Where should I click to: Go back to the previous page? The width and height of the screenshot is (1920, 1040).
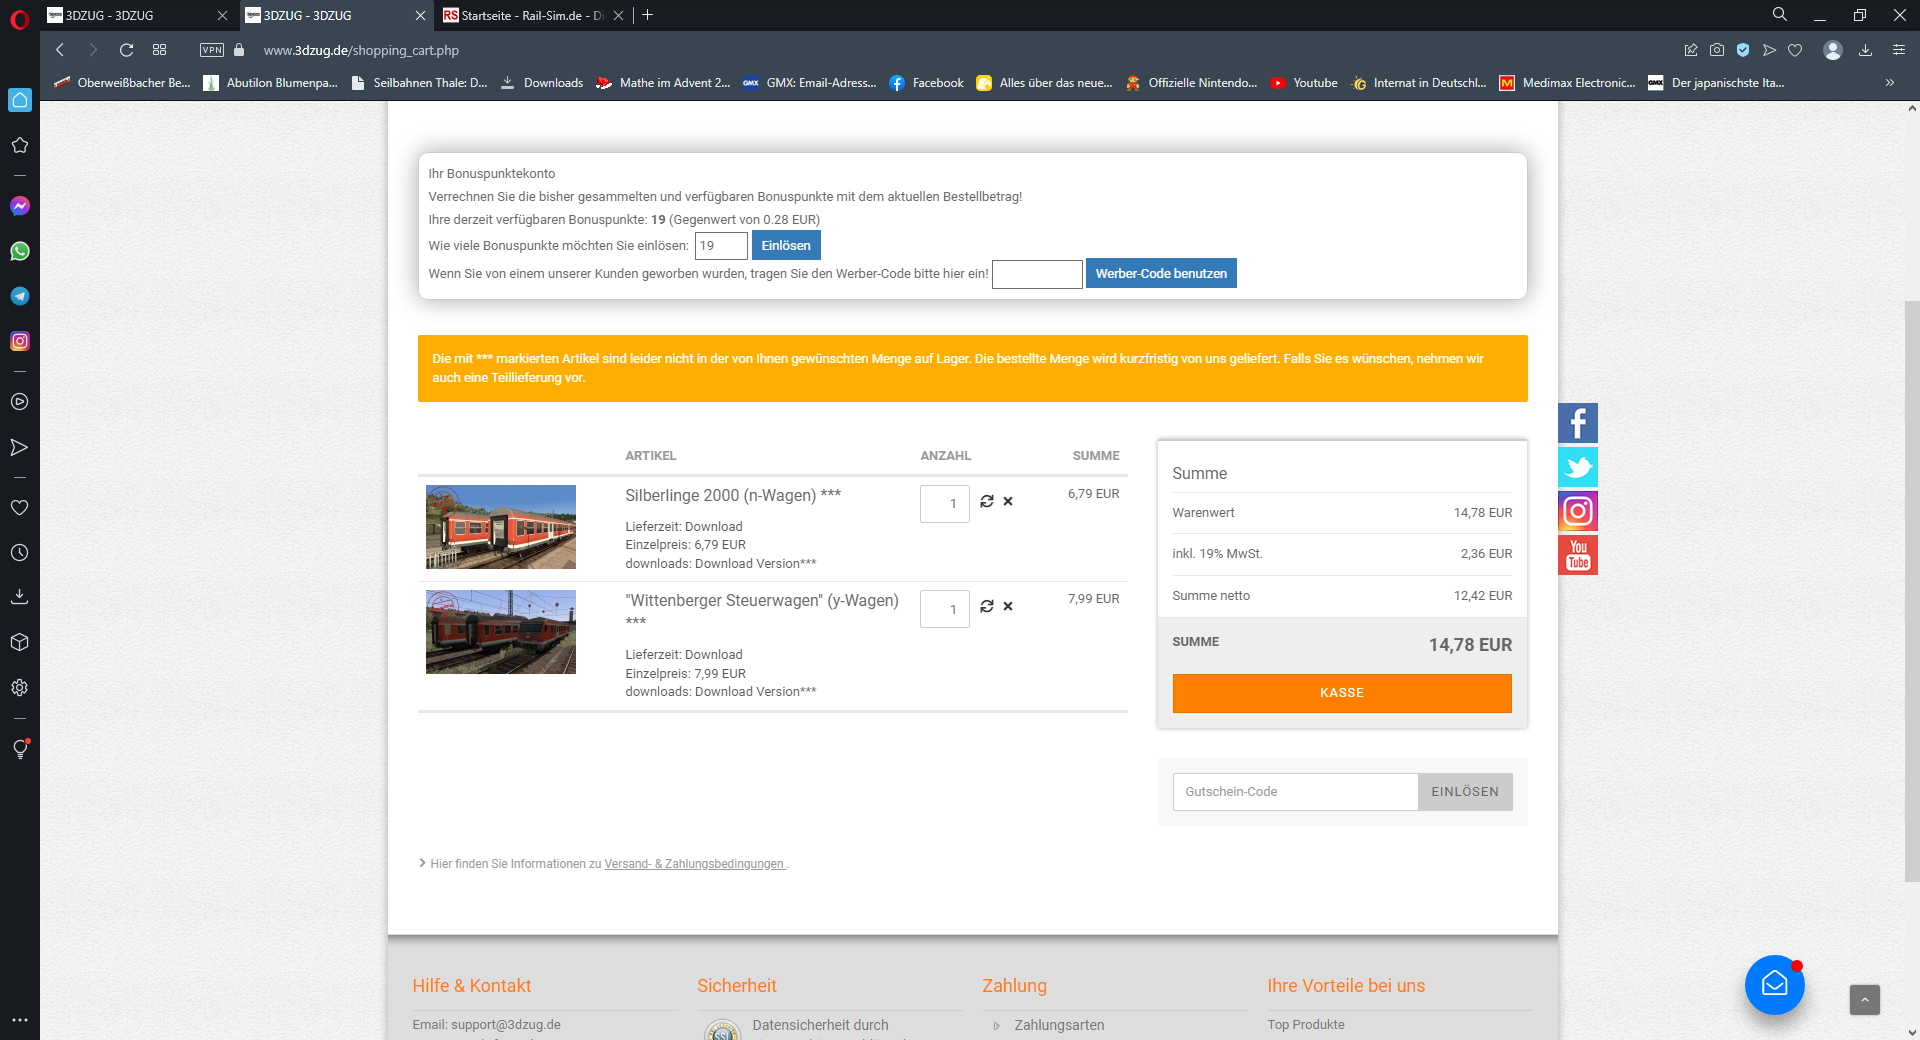pyautogui.click(x=60, y=50)
